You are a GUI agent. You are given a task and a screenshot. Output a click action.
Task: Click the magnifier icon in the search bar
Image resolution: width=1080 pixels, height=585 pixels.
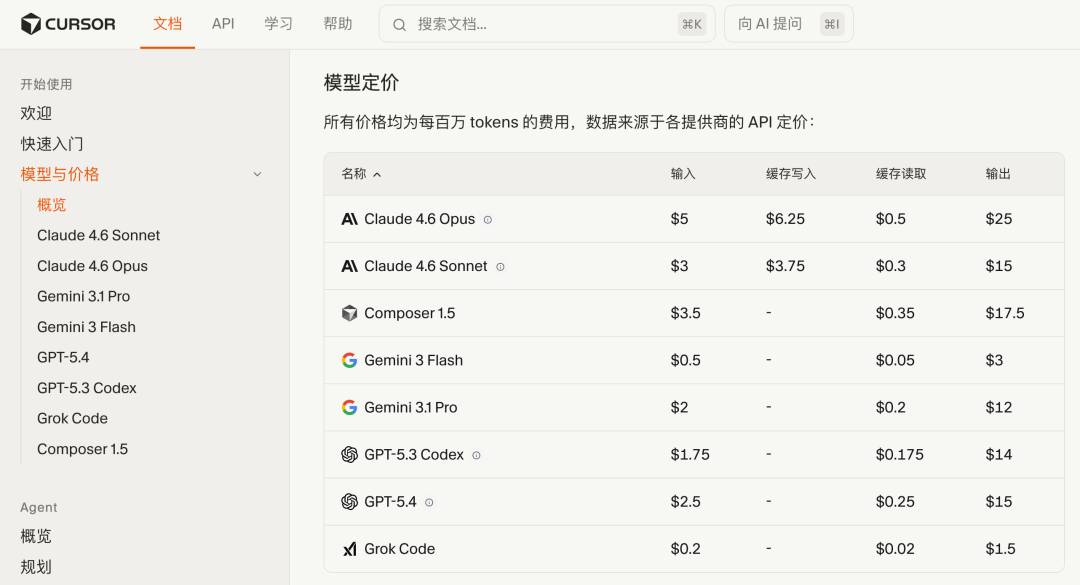point(400,23)
